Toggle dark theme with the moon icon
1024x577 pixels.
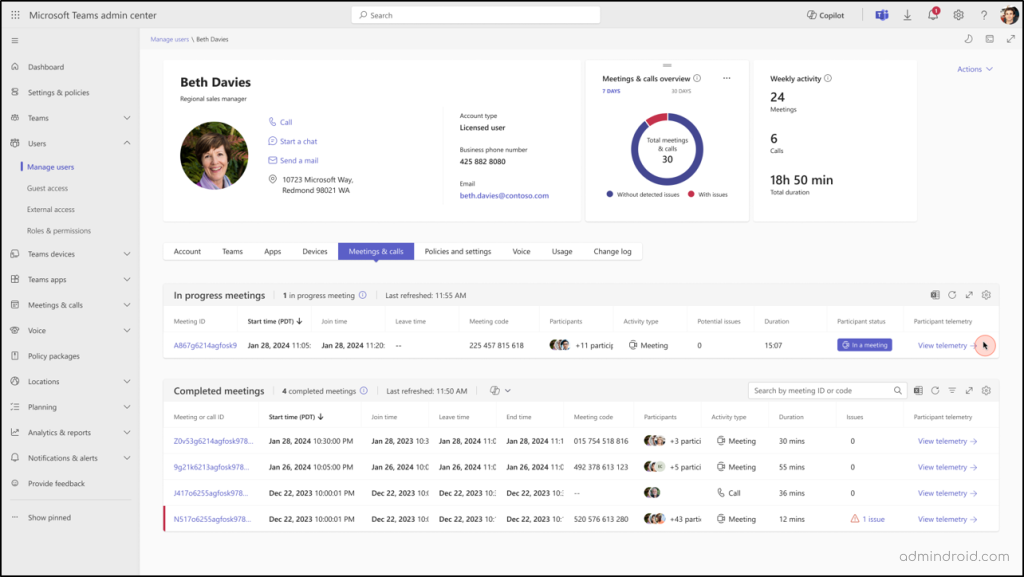coord(967,38)
